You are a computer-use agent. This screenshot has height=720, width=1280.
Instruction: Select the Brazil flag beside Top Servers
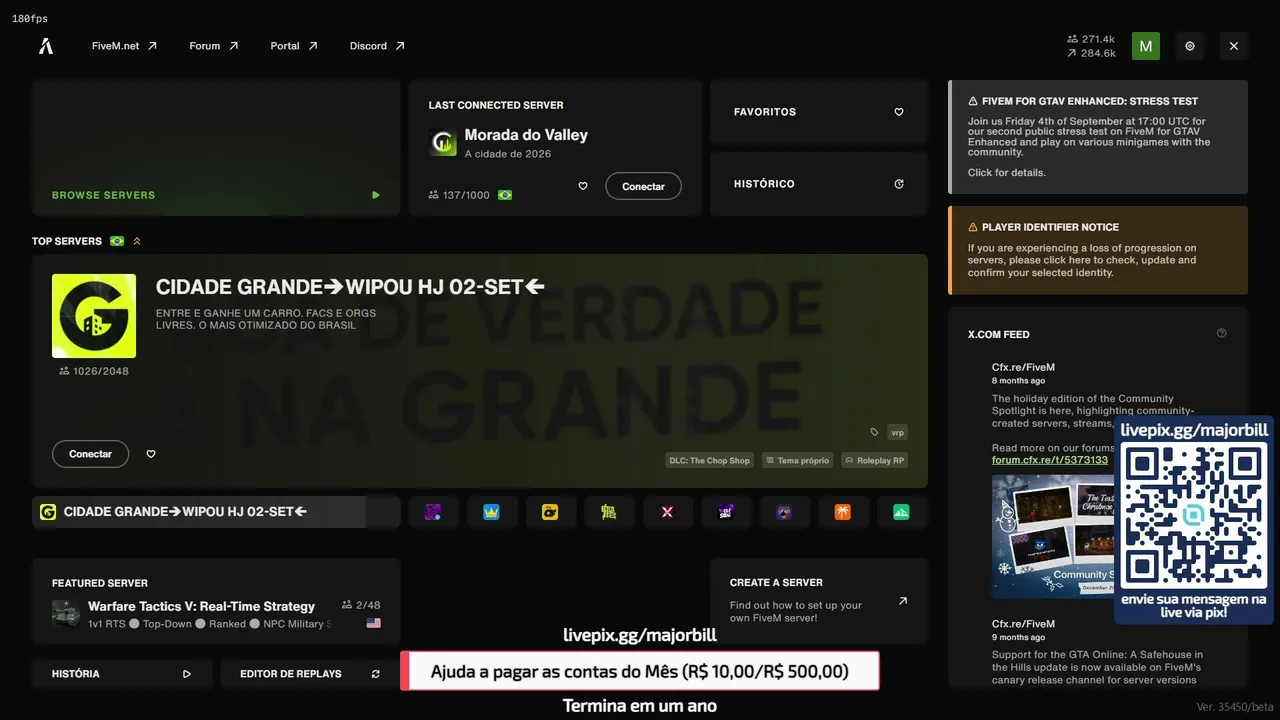point(117,241)
